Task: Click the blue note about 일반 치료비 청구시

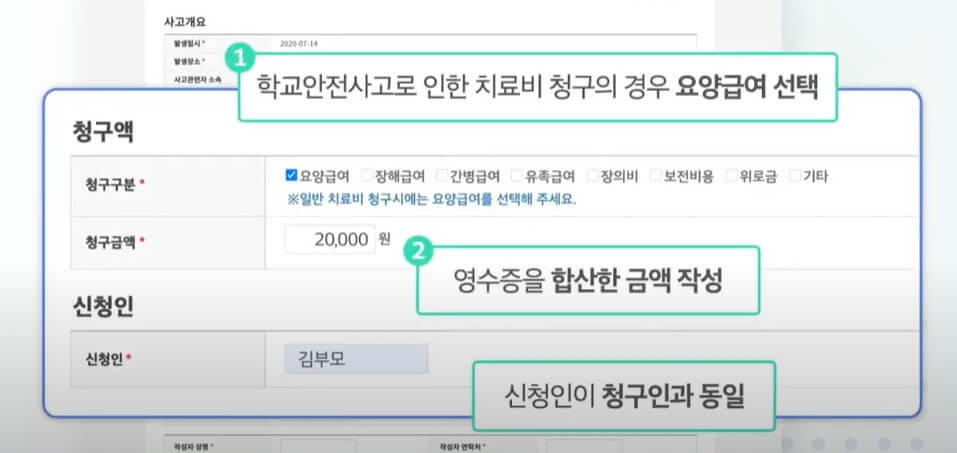Action: click(432, 200)
